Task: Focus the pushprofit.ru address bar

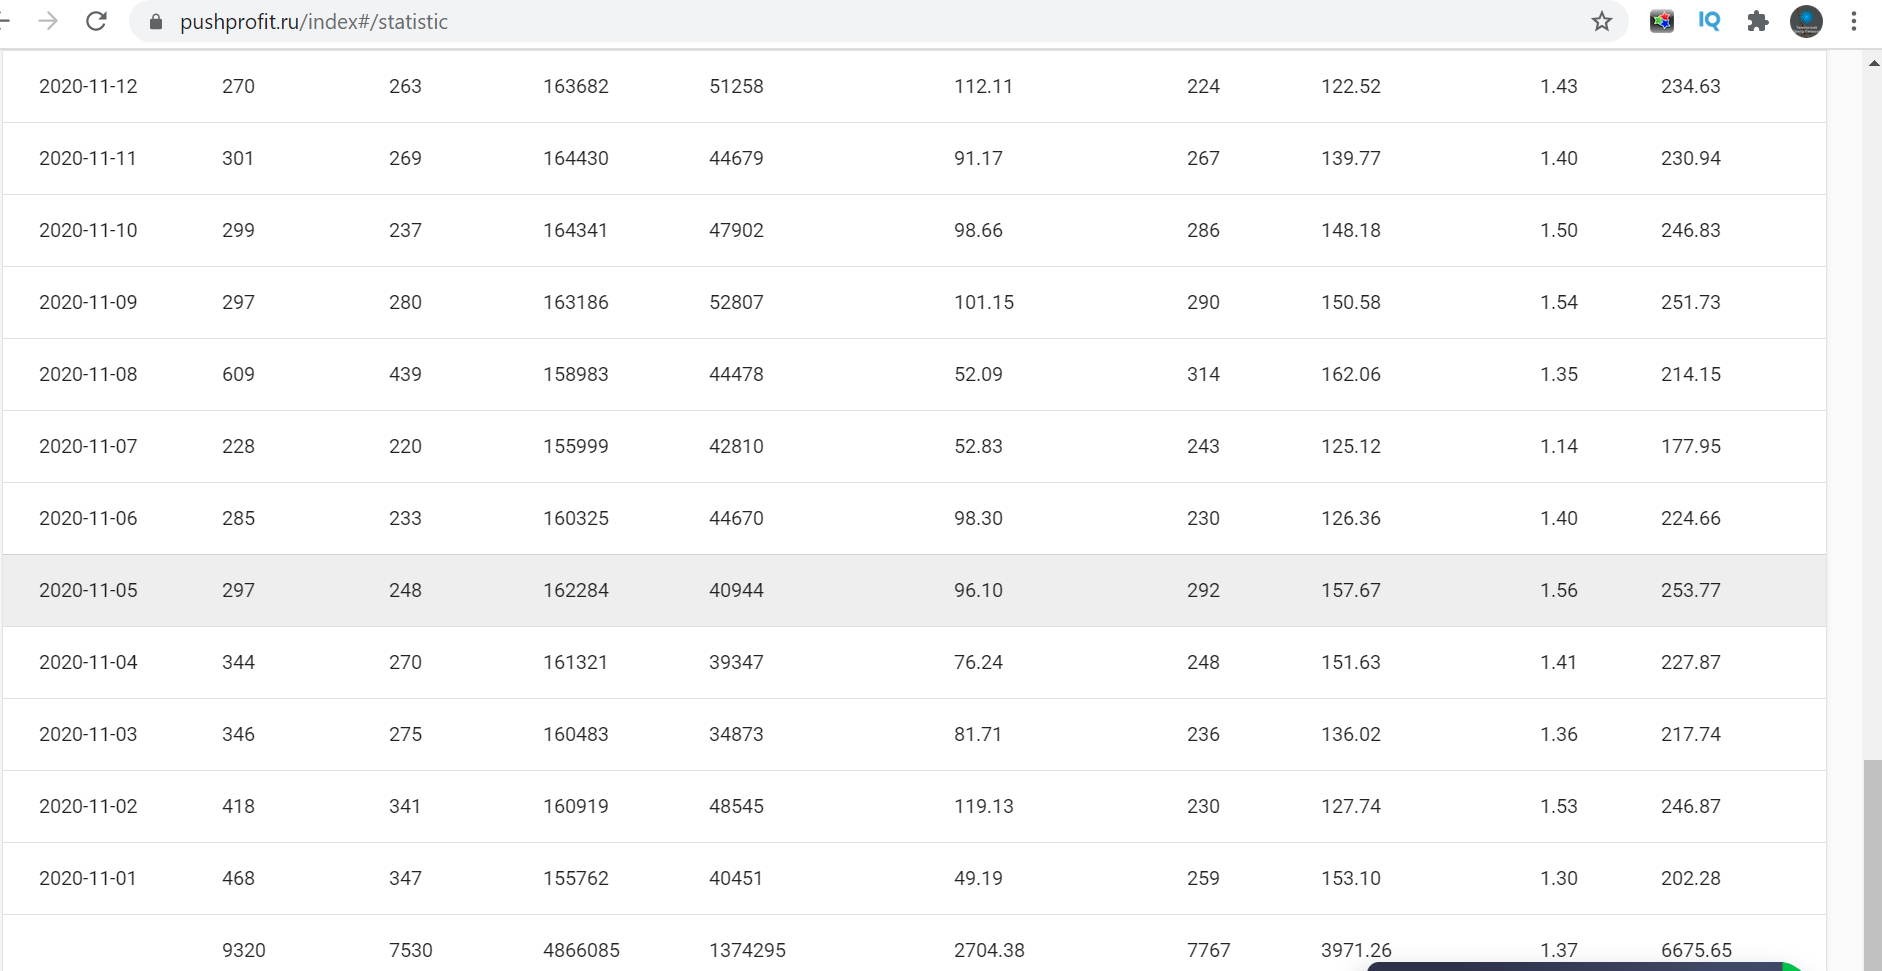Action: coord(313,21)
